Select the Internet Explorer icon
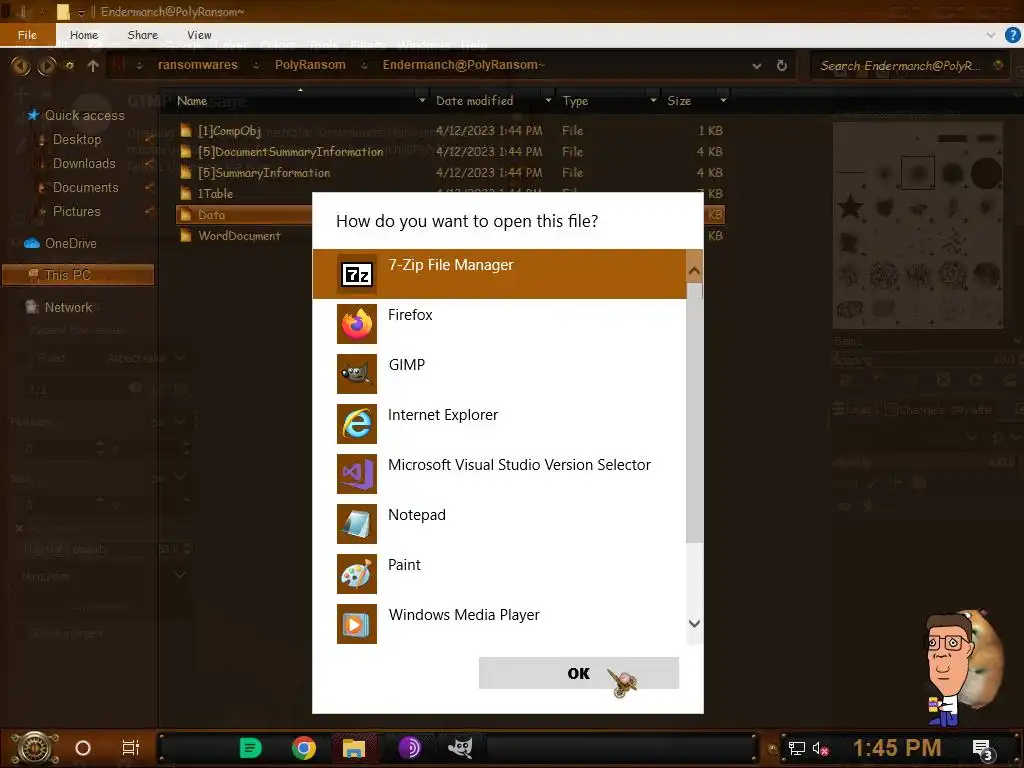 tap(357, 424)
